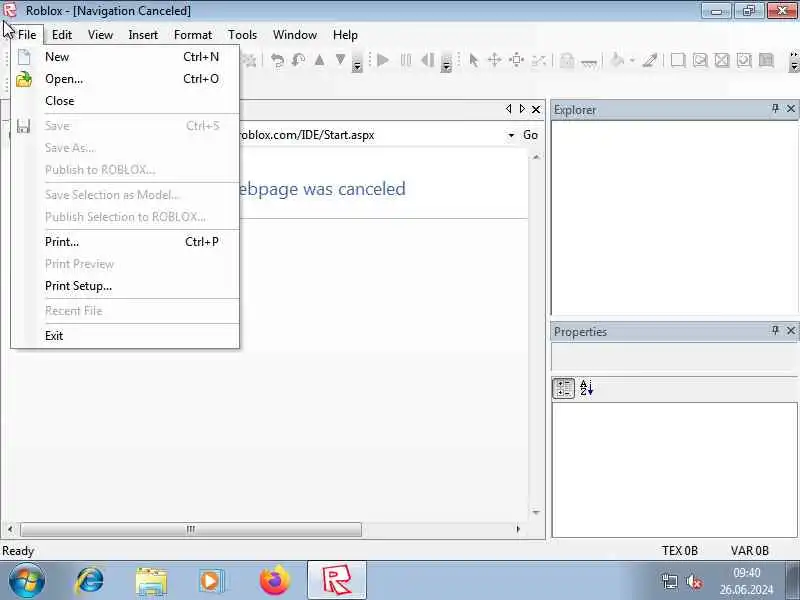Screen dimensions: 800x600
Task: Click the empty square surface icon
Action: tap(678, 61)
